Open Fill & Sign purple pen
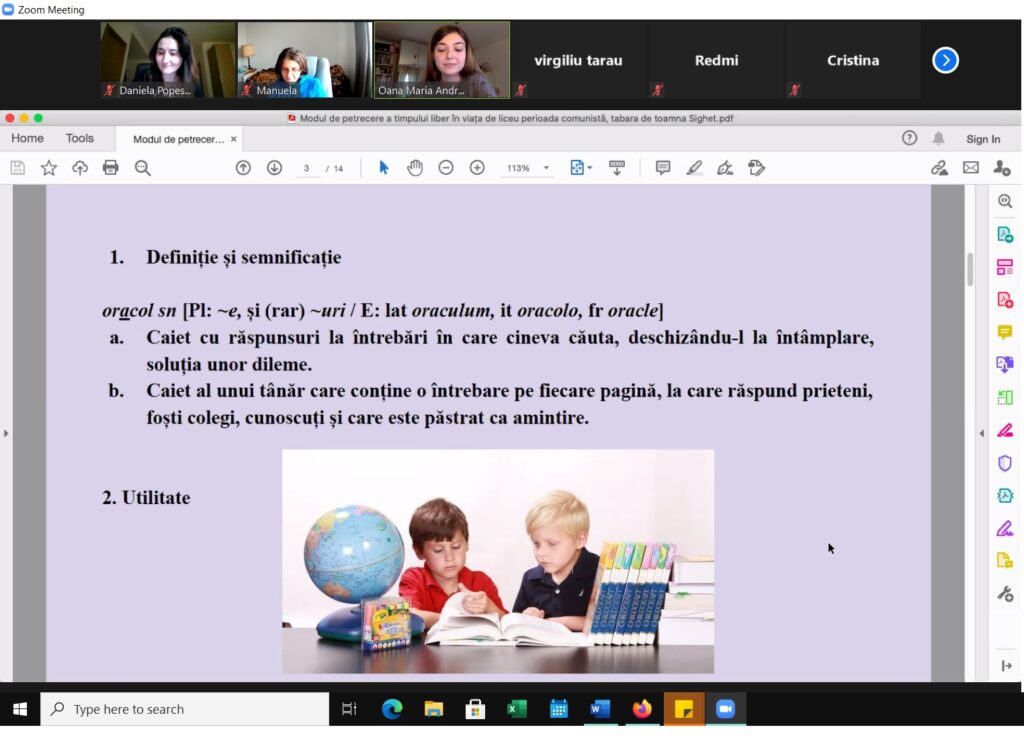 coord(1005,528)
